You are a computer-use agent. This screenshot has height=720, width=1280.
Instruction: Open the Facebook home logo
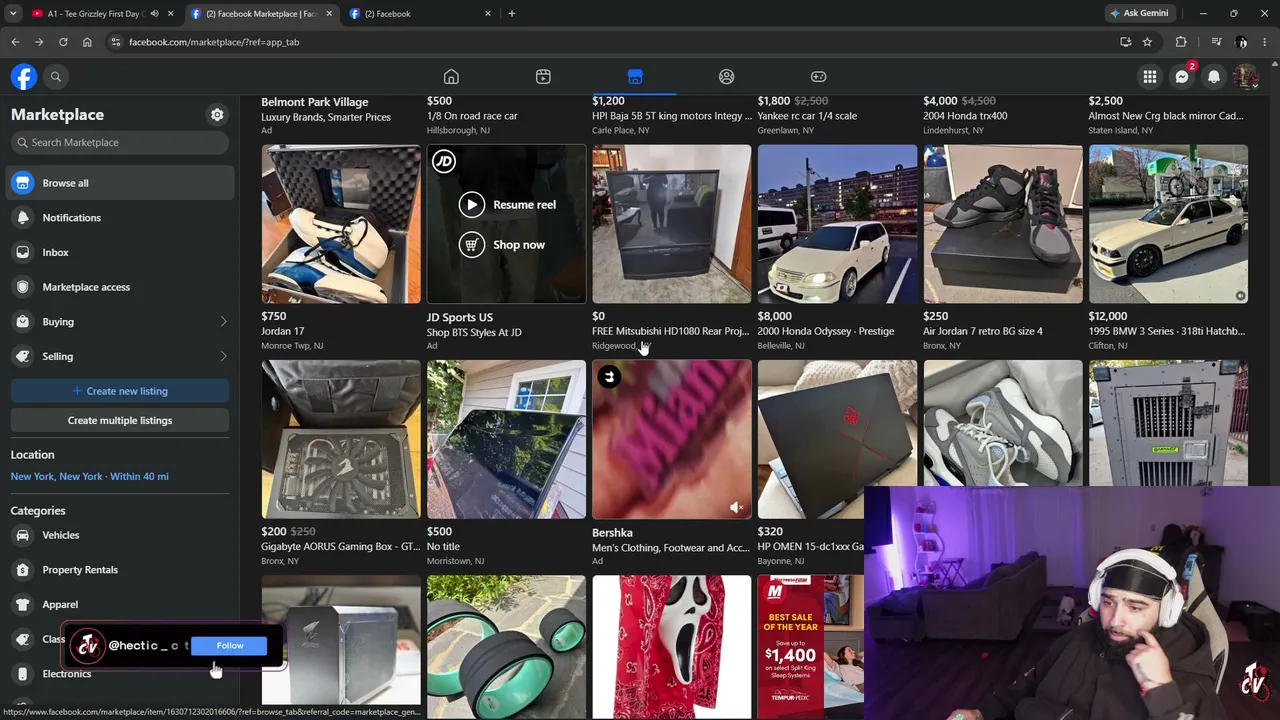24,77
